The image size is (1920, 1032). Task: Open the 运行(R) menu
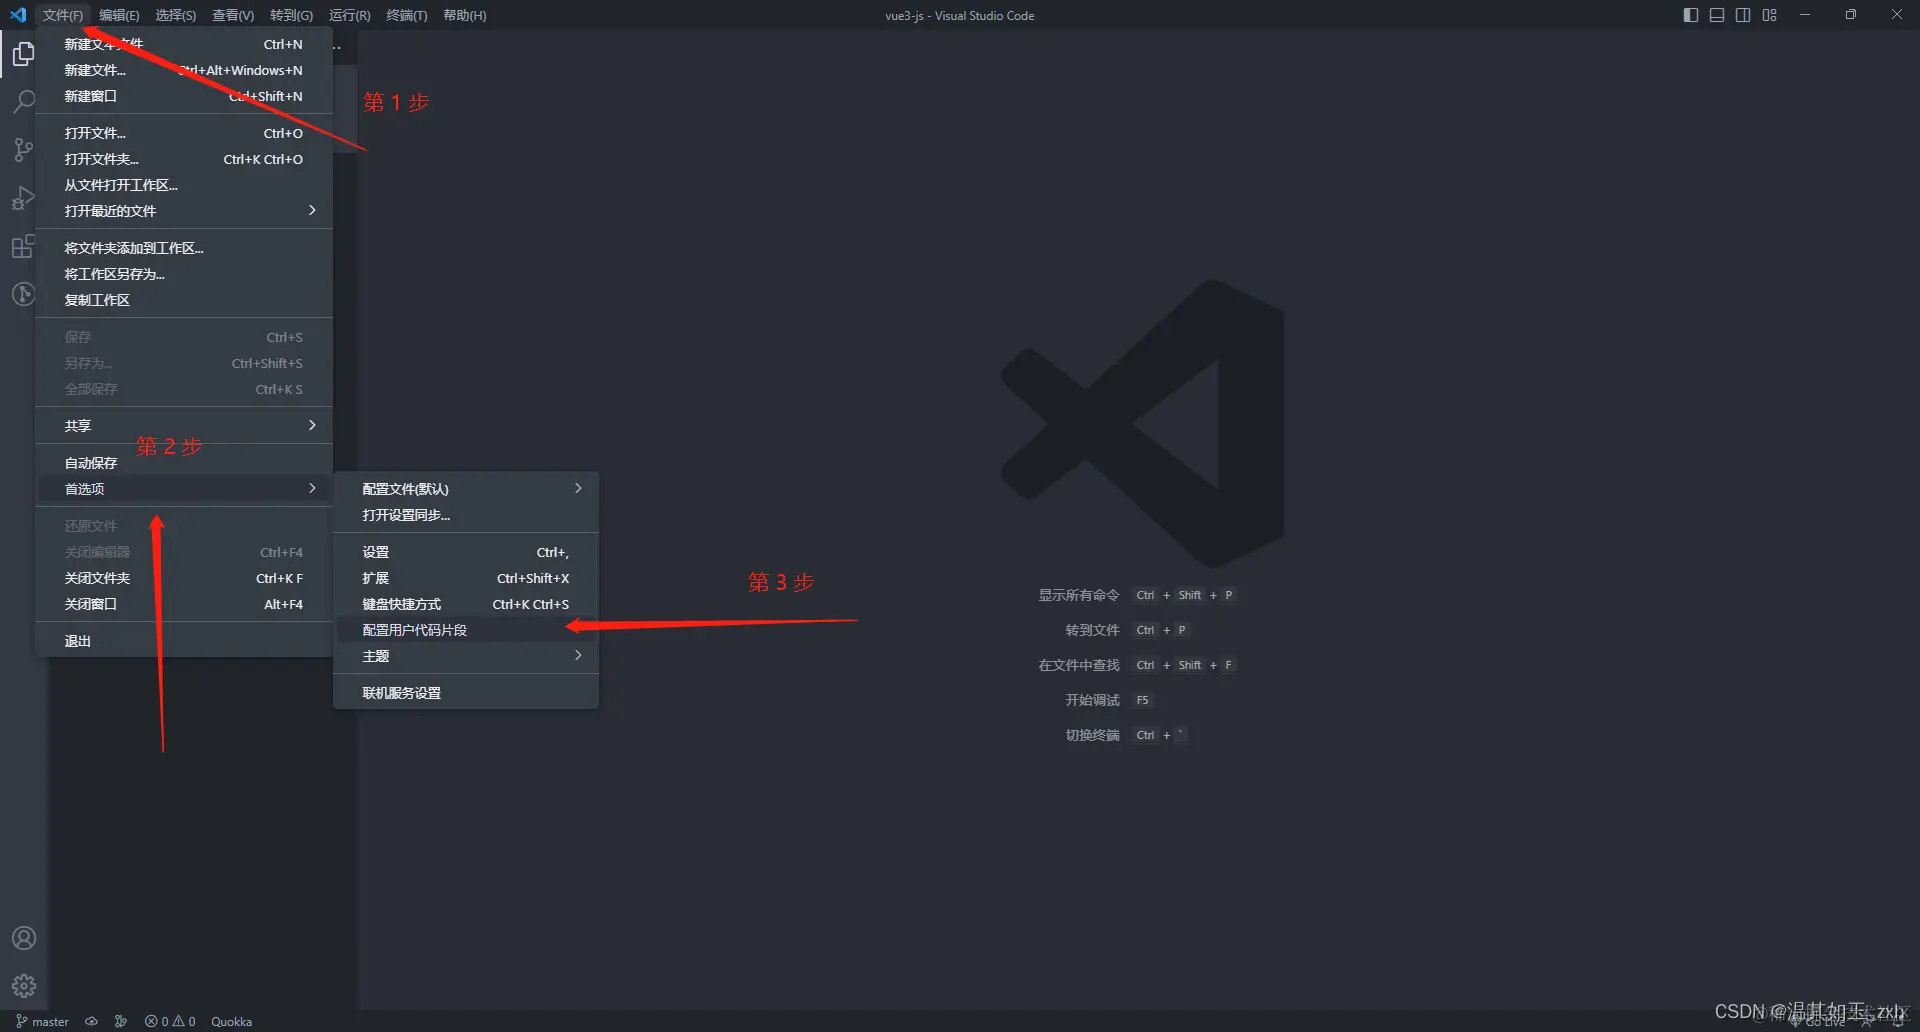350,15
